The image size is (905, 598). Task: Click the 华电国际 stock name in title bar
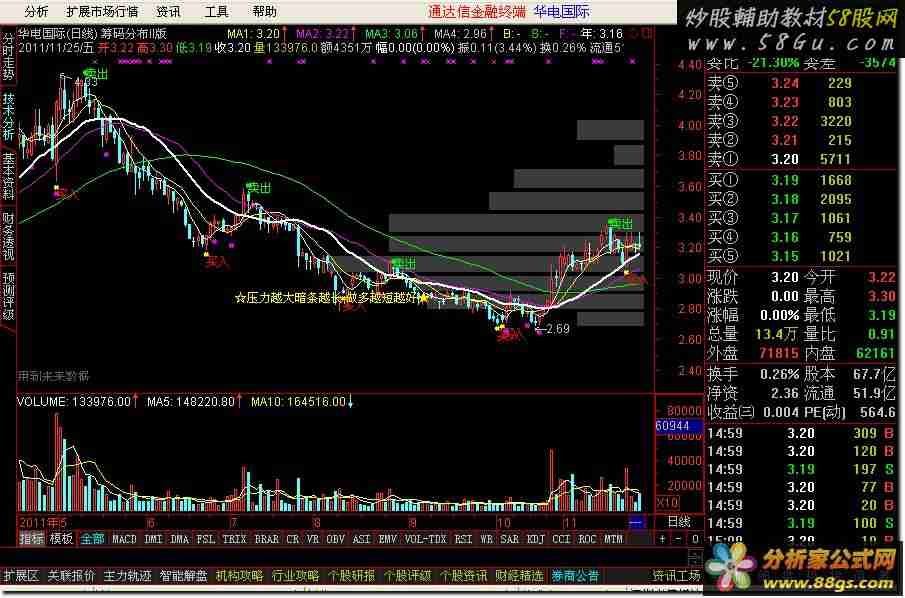(x=562, y=12)
